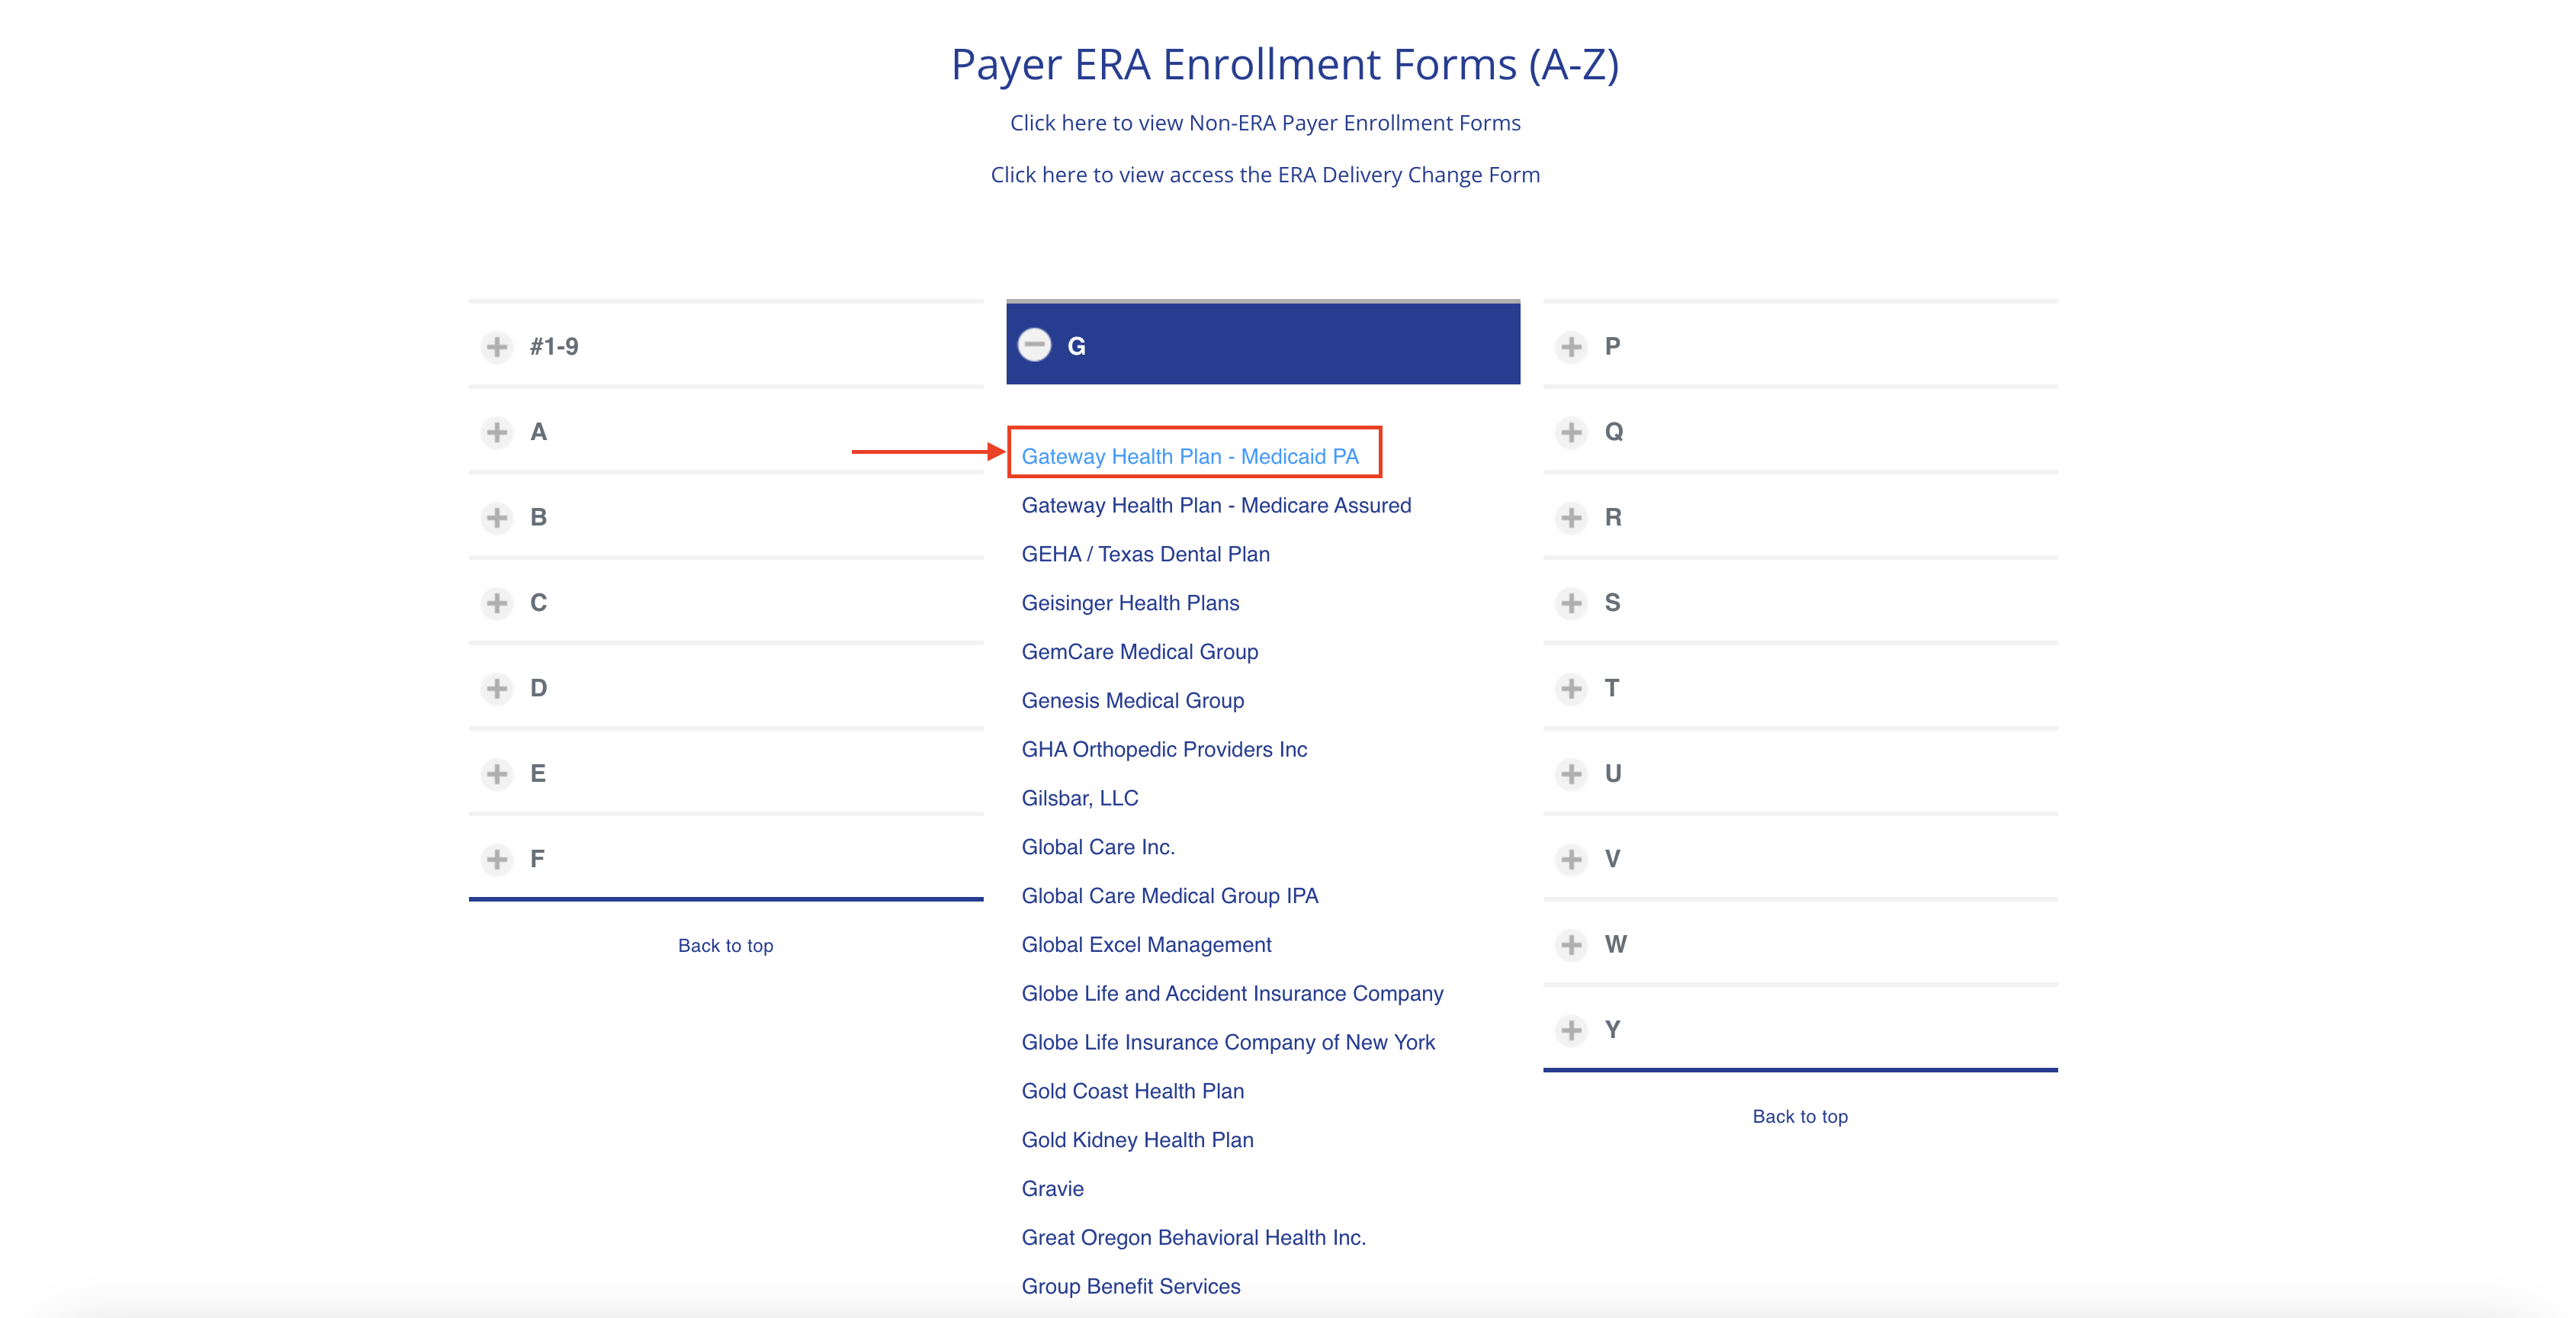Click the plus icon beside letter C

(x=496, y=603)
